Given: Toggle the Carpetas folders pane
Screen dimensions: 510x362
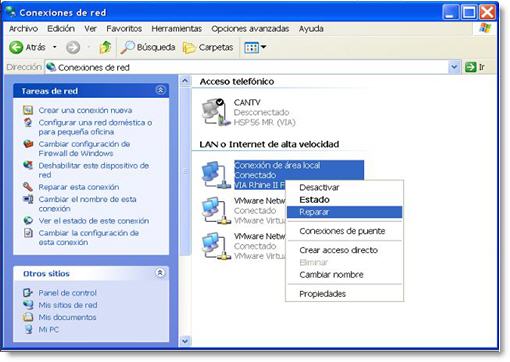Looking at the screenshot, I should (x=208, y=47).
